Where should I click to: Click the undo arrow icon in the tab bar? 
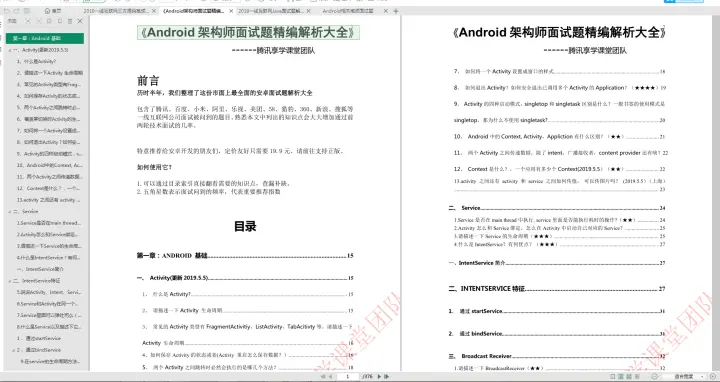[x=6, y=11]
